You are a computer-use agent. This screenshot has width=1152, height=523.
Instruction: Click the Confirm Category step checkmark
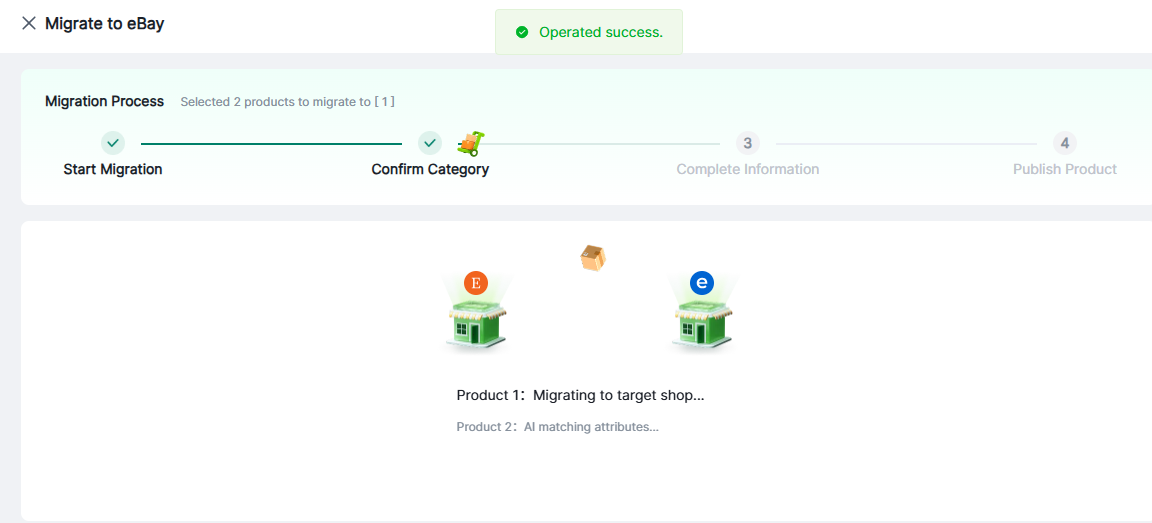pos(430,143)
